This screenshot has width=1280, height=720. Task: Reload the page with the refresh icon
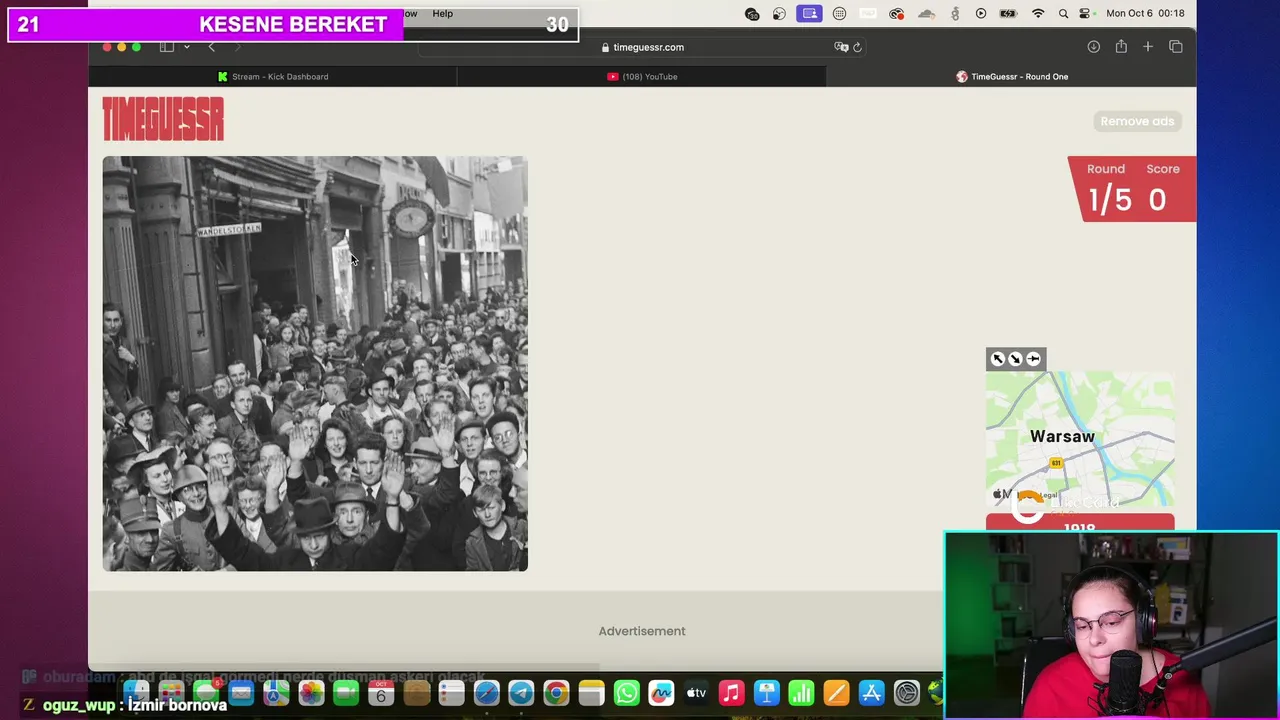[x=857, y=47]
